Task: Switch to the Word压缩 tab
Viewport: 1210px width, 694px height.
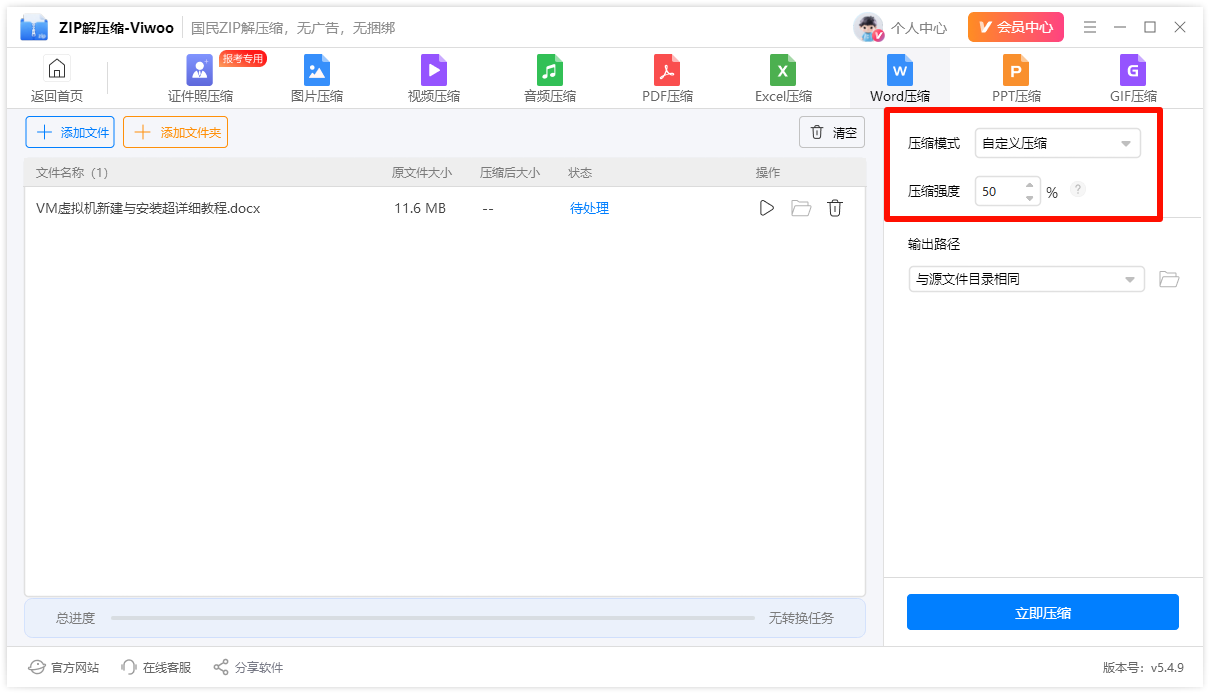Action: point(900,79)
